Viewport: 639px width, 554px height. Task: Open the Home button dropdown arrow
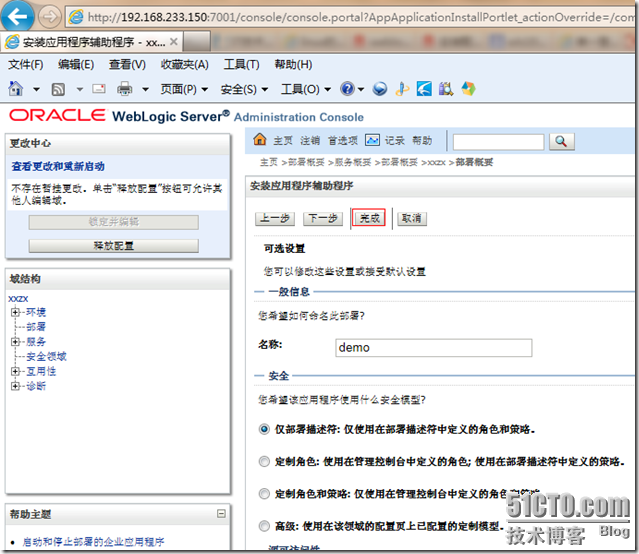click(x=36, y=89)
